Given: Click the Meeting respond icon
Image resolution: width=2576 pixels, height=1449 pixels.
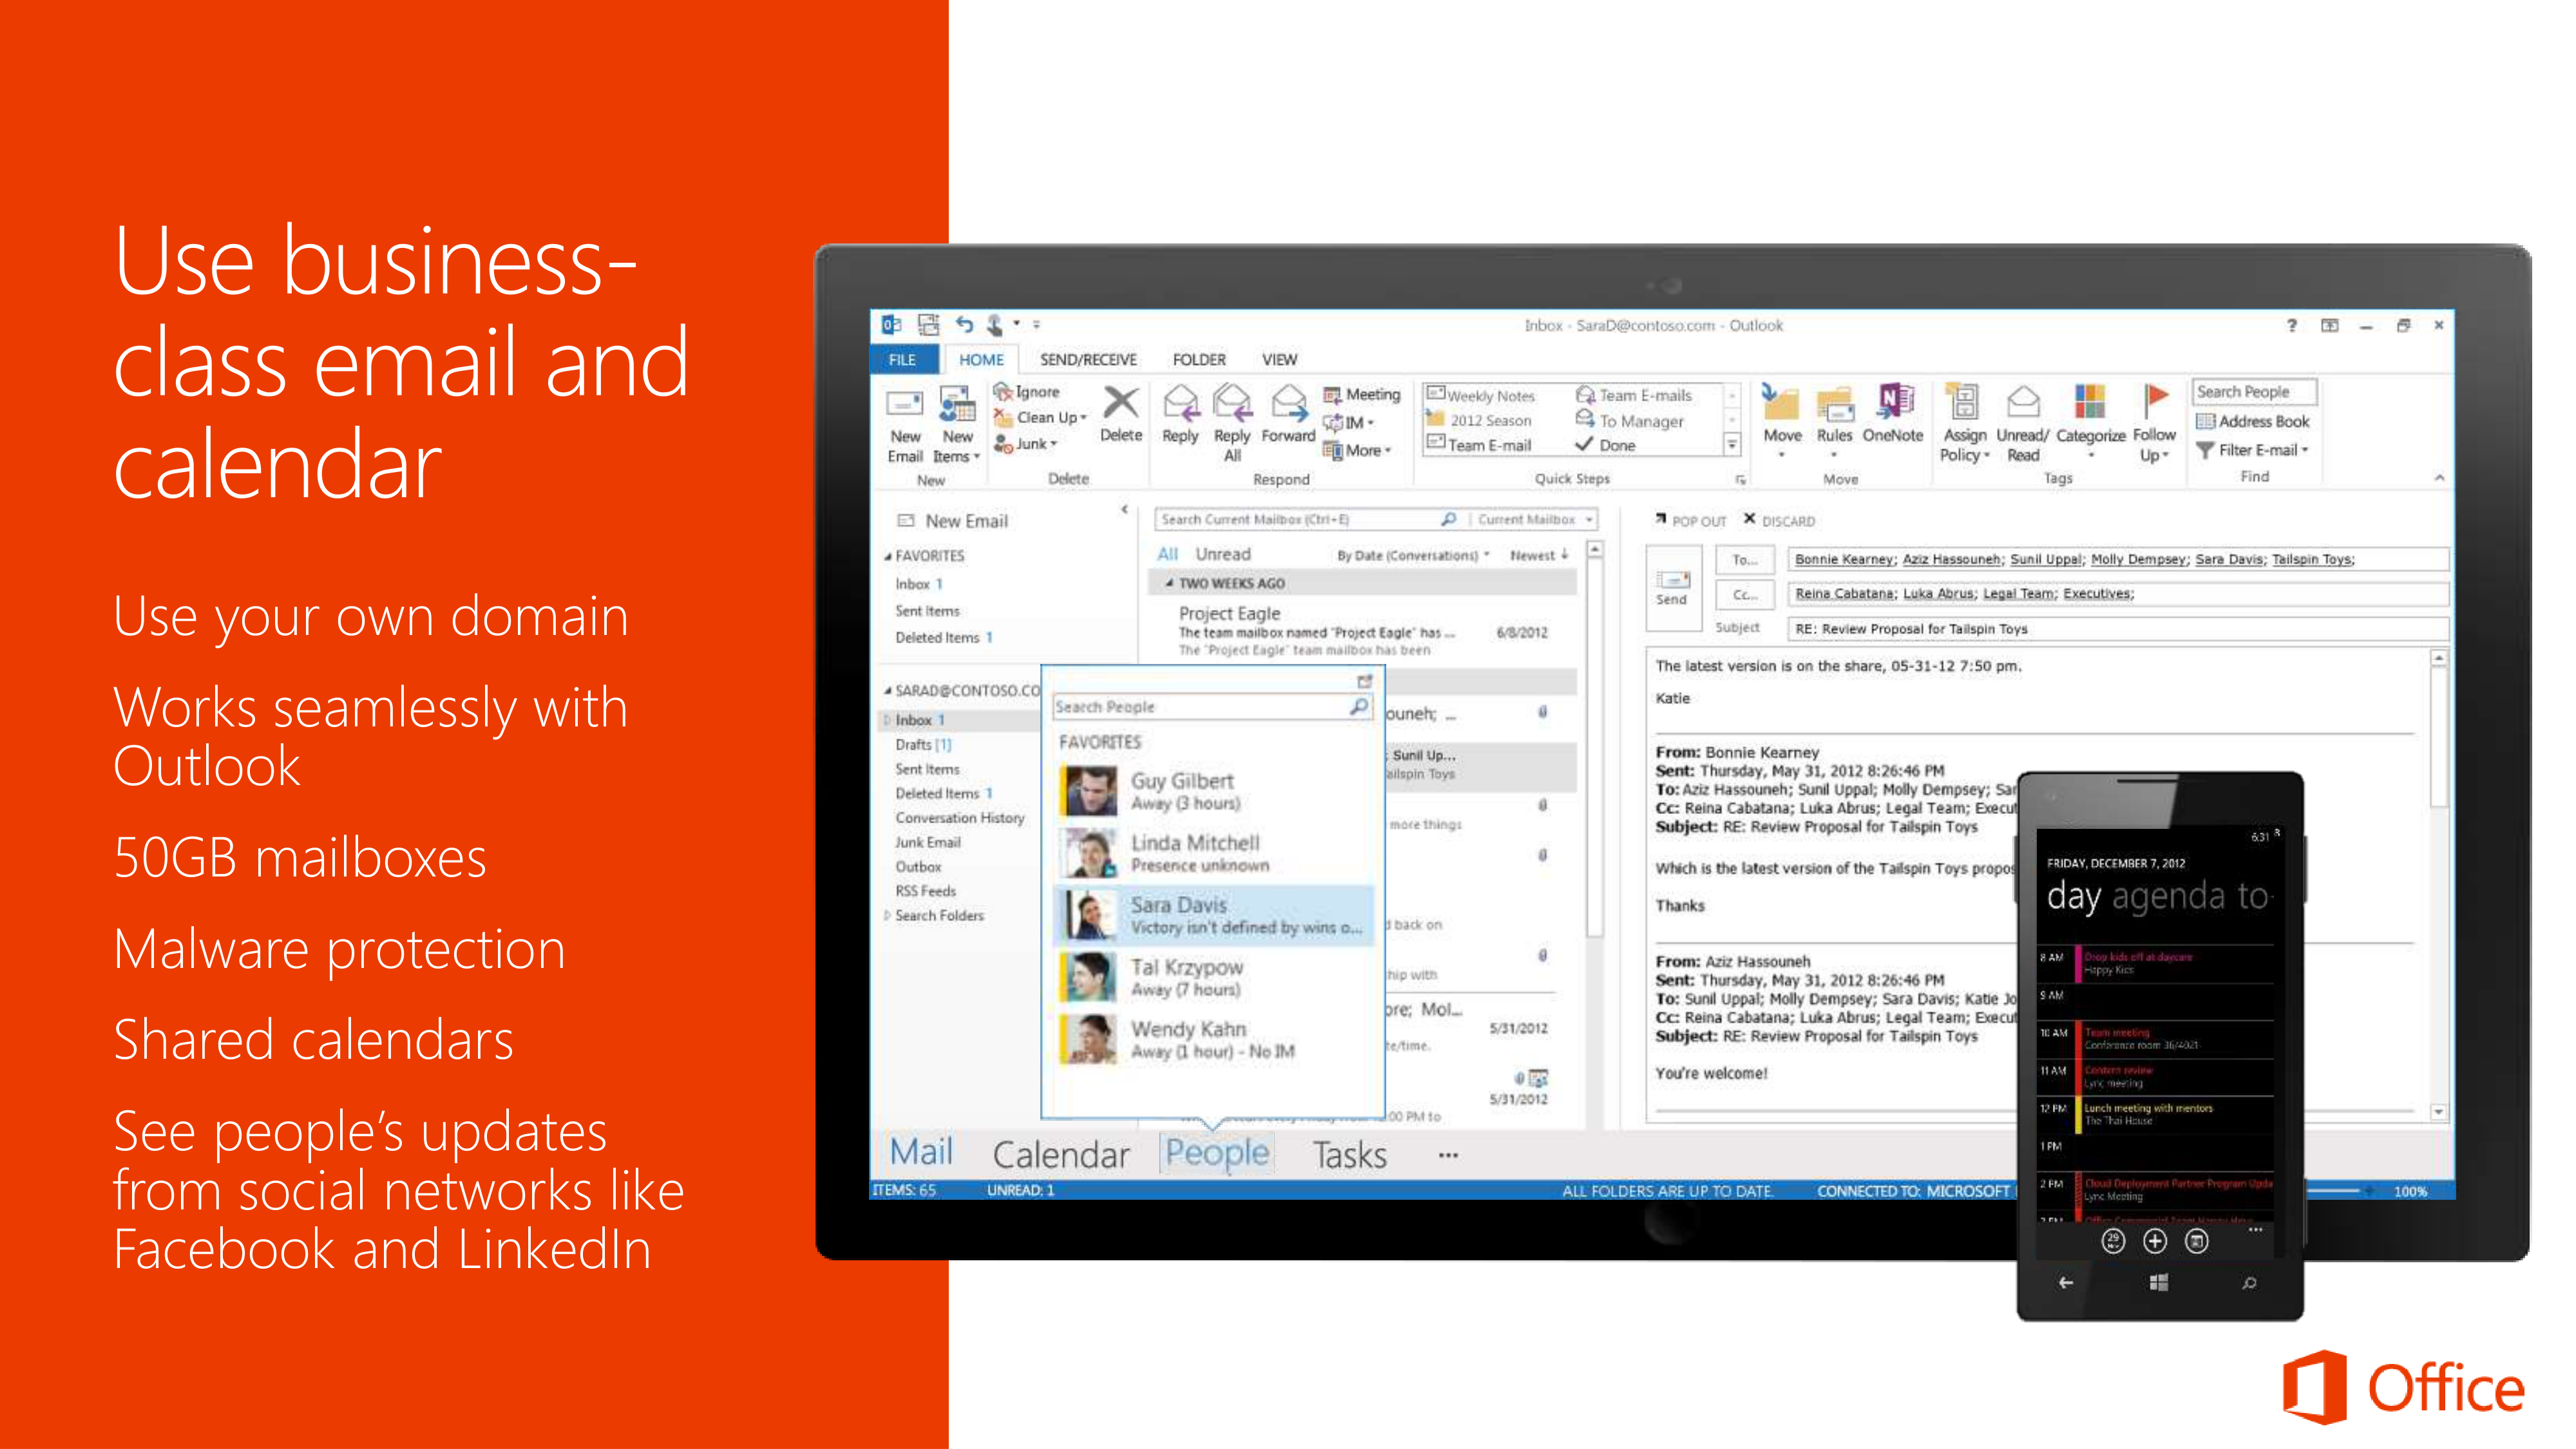Looking at the screenshot, I should point(1332,395).
